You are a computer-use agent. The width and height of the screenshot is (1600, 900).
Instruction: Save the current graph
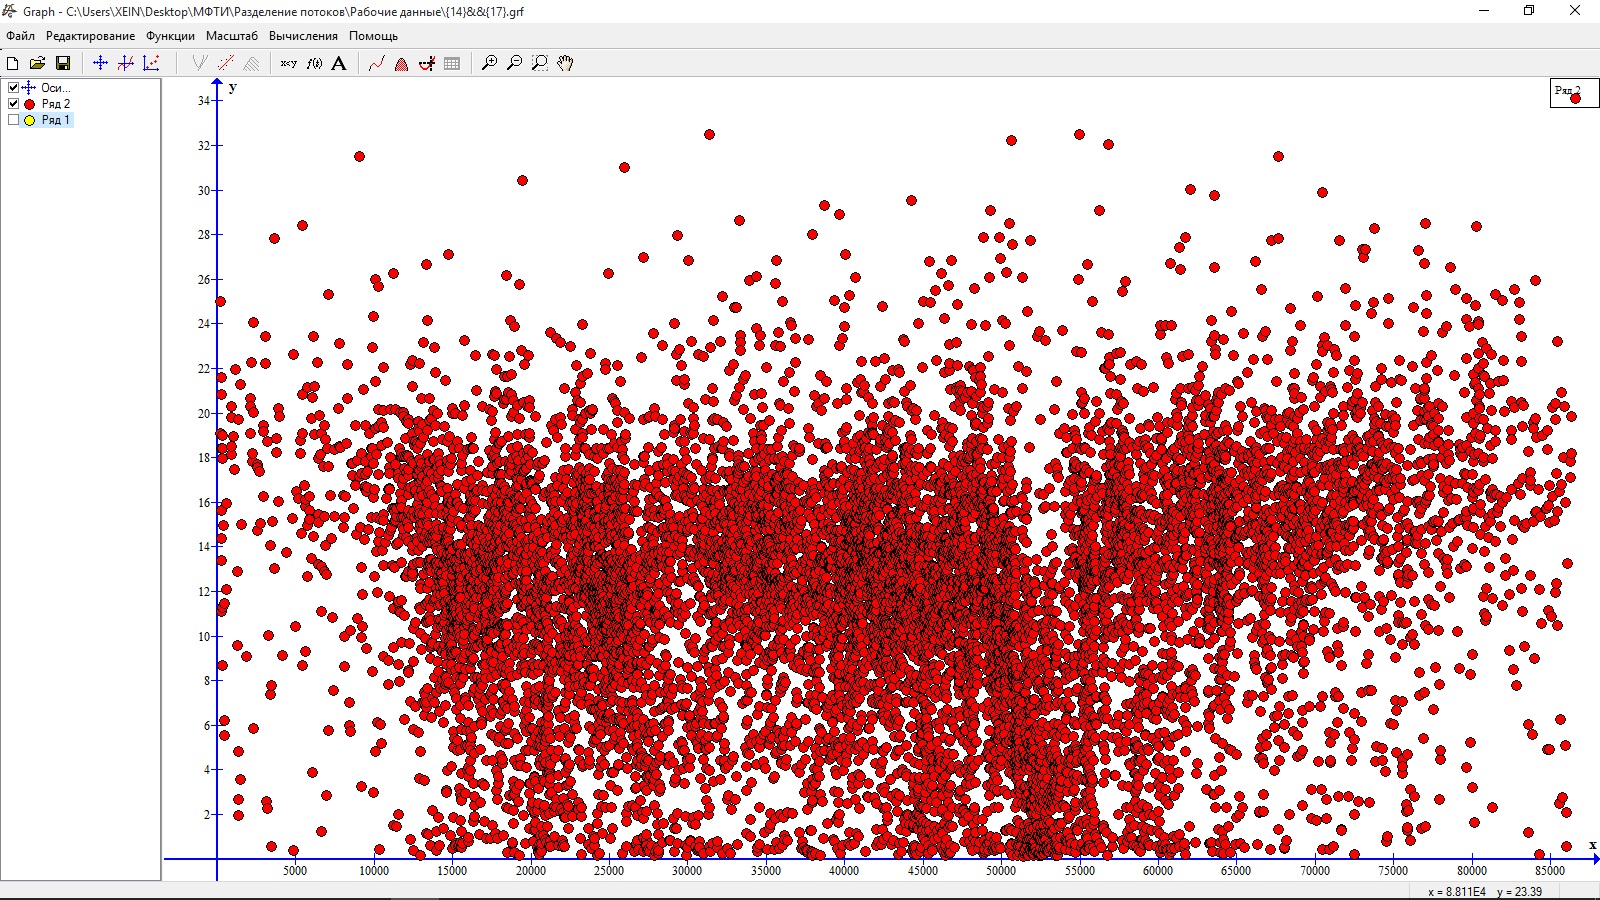click(63, 63)
